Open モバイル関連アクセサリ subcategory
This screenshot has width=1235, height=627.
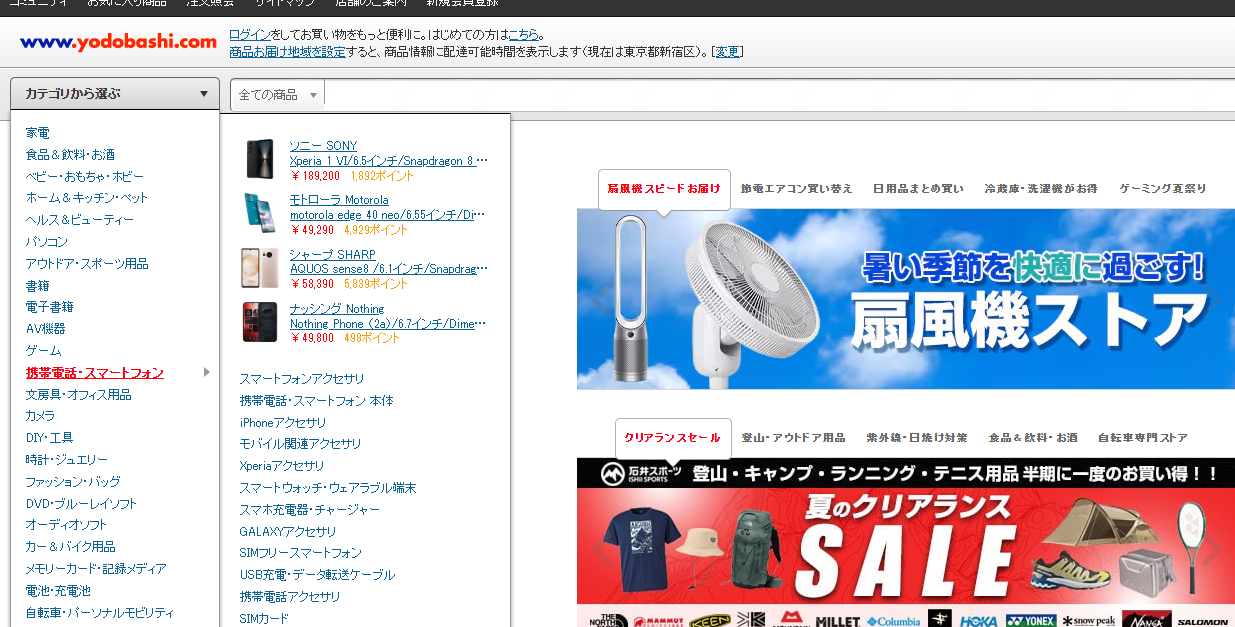(301, 444)
